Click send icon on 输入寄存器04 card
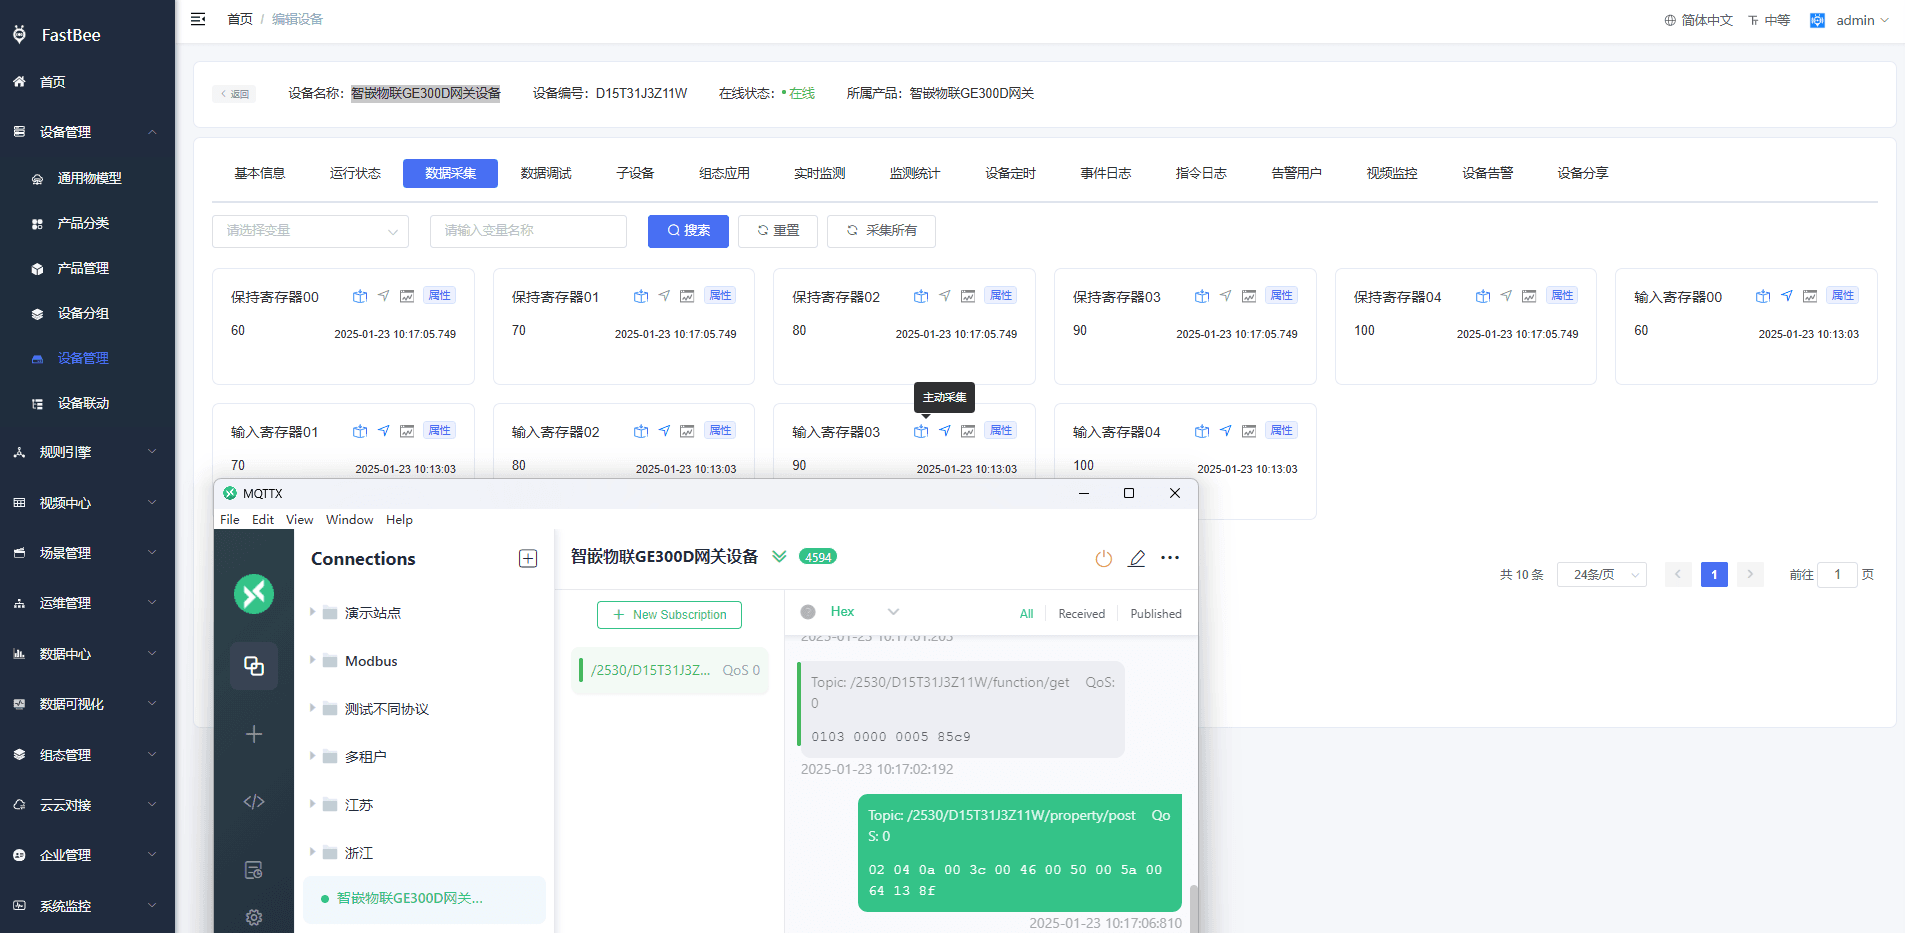This screenshot has height=933, width=1905. pyautogui.click(x=1225, y=431)
